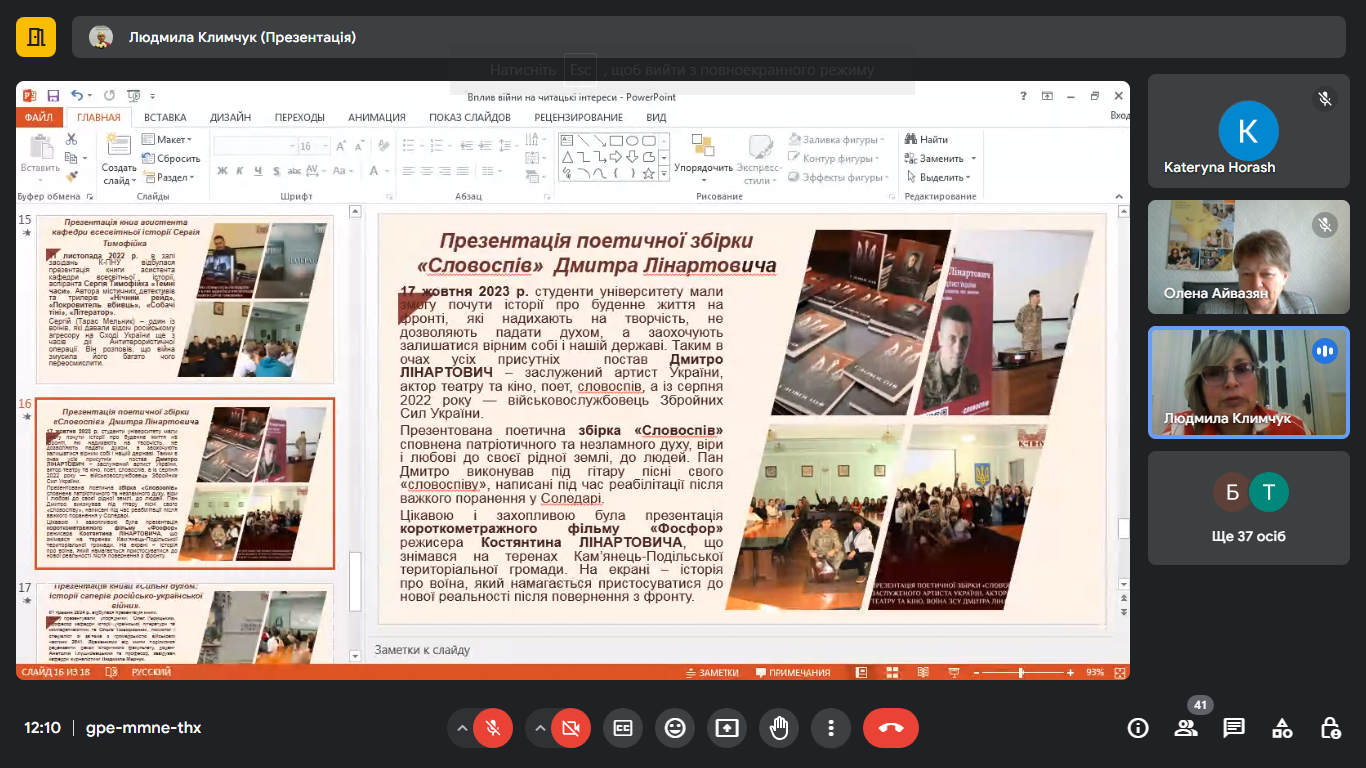This screenshot has width=1366, height=768.
Task: Click the 'Ще 37 осіб' participants tile
Action: (x=1248, y=509)
